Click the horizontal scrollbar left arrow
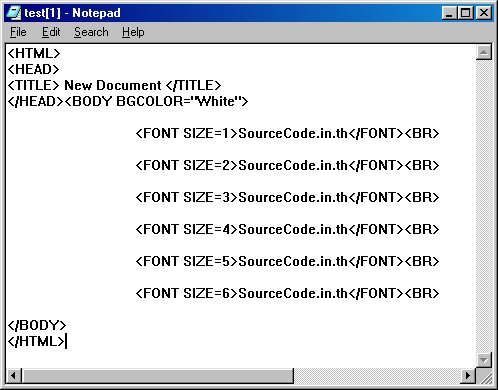Viewport: 498px width, 390px height. 14,376
